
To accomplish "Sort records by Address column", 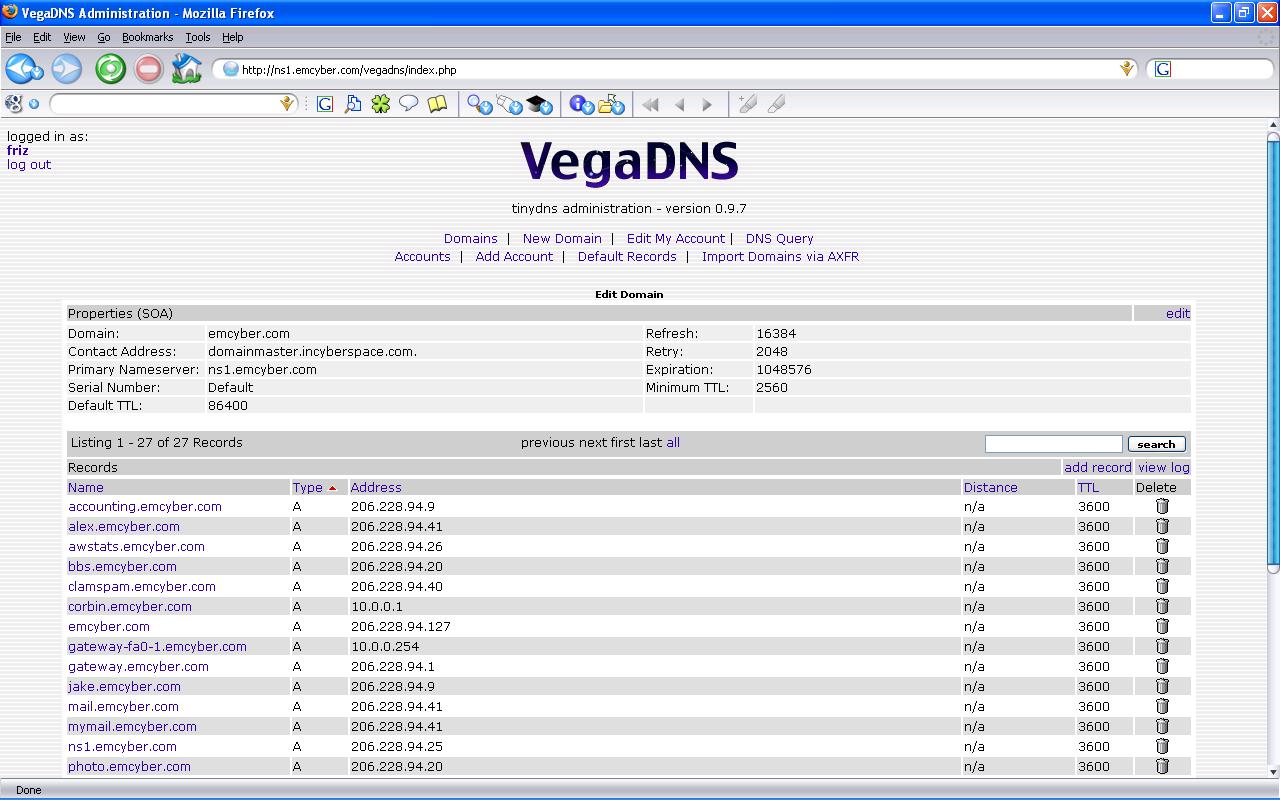I will click(376, 487).
